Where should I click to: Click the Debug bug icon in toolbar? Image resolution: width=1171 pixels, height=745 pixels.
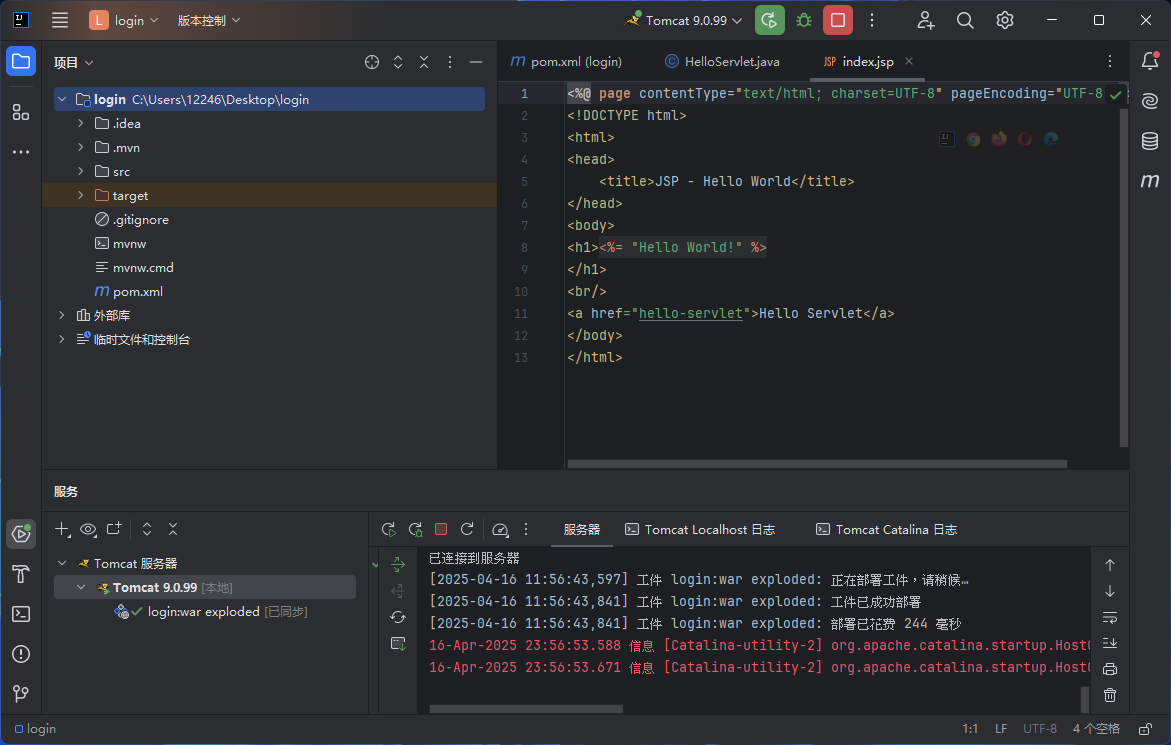804,20
